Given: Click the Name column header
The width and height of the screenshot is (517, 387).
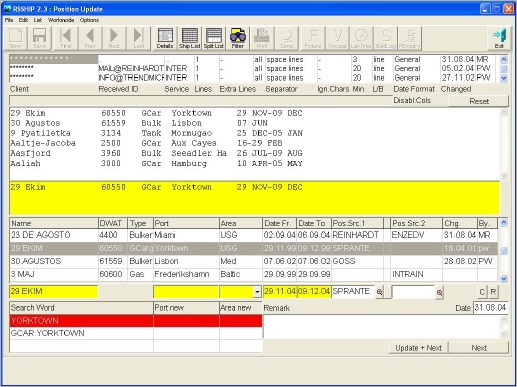Looking at the screenshot, I should click(x=54, y=223).
